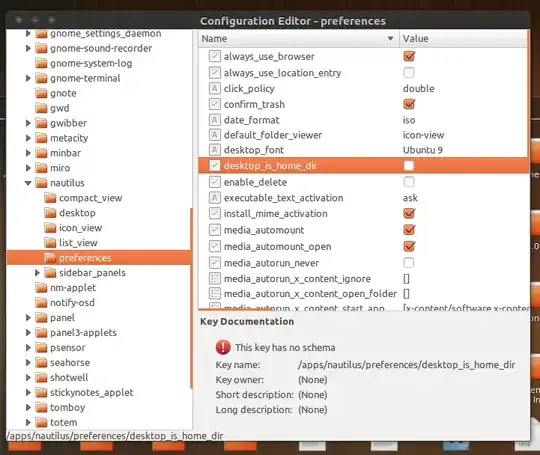This screenshot has width=540, height=455.
Task: Click the boolean icon beside enable_delete
Action: click(215, 182)
